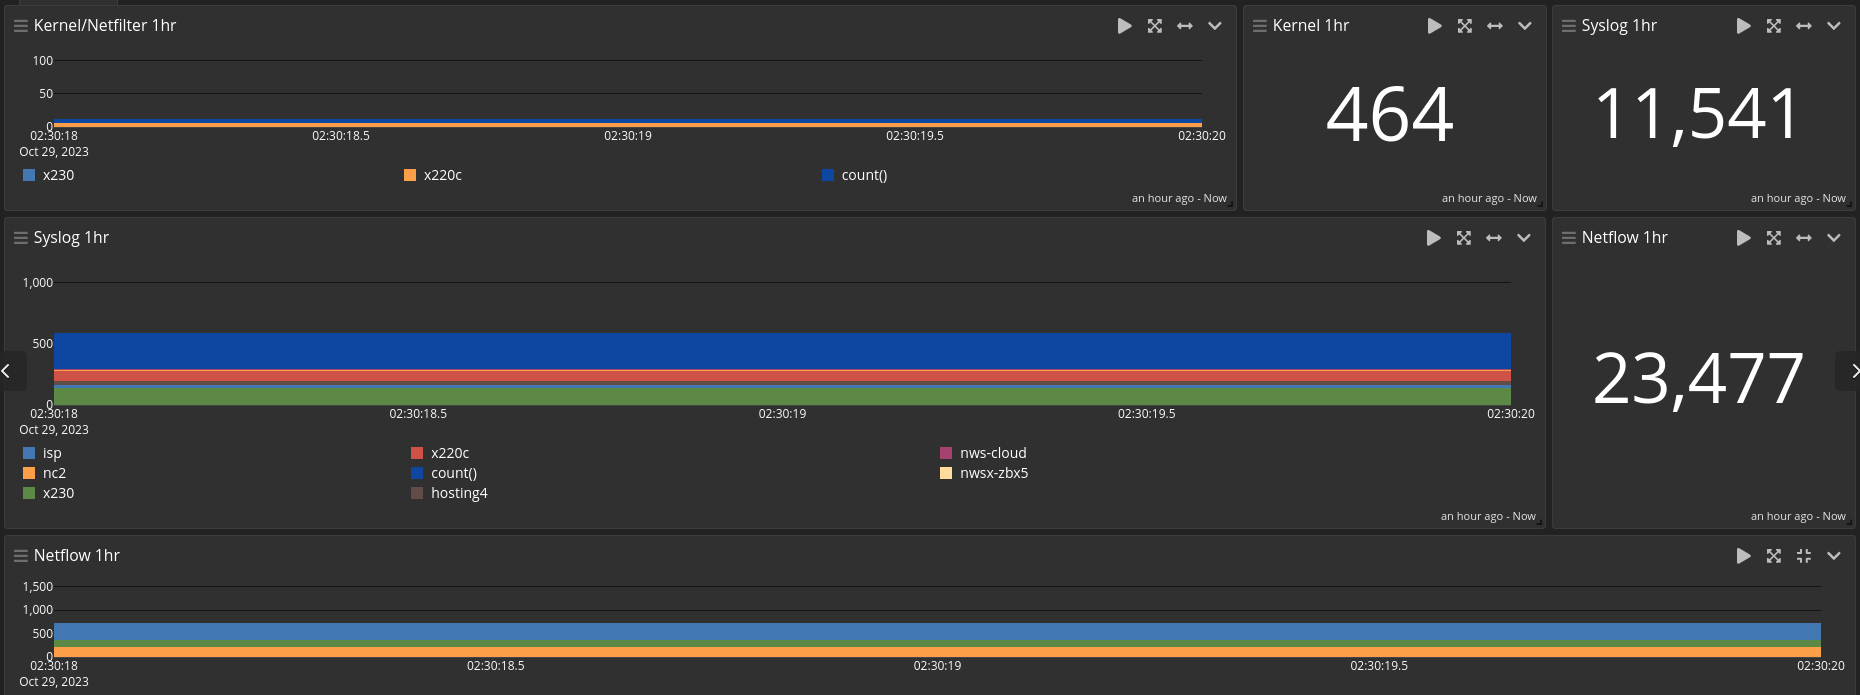Click stretch-width icon on Syslog 1hr count widget
This screenshot has width=1860, height=695.
(x=1804, y=26)
